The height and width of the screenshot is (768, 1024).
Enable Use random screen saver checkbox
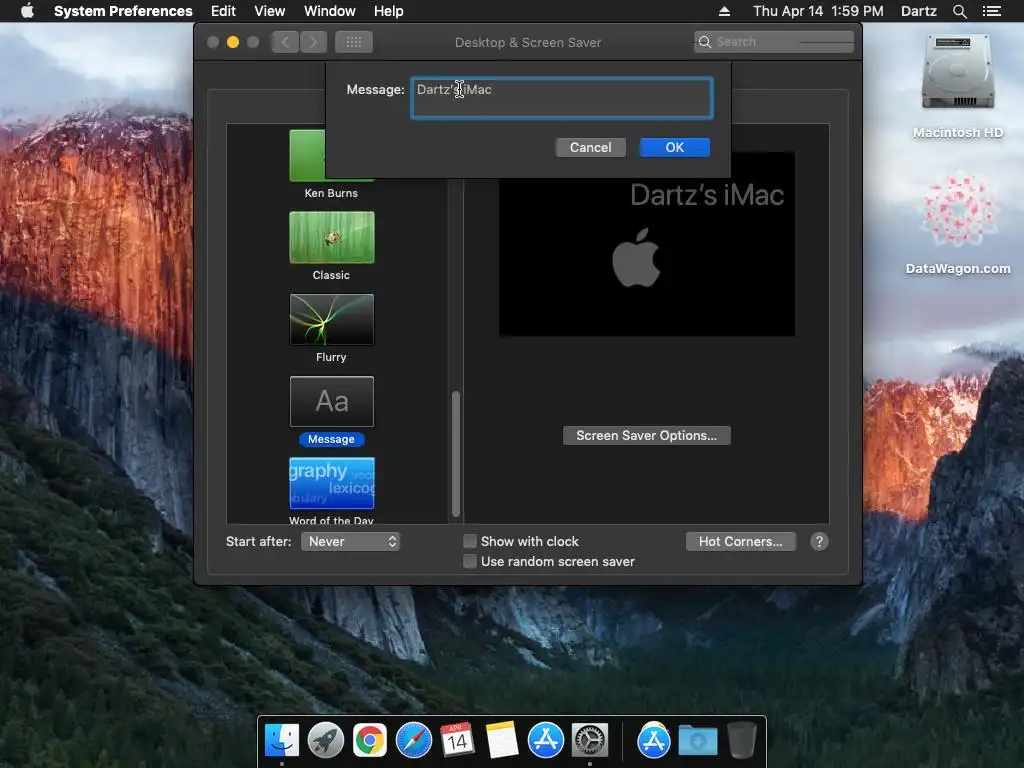click(470, 562)
